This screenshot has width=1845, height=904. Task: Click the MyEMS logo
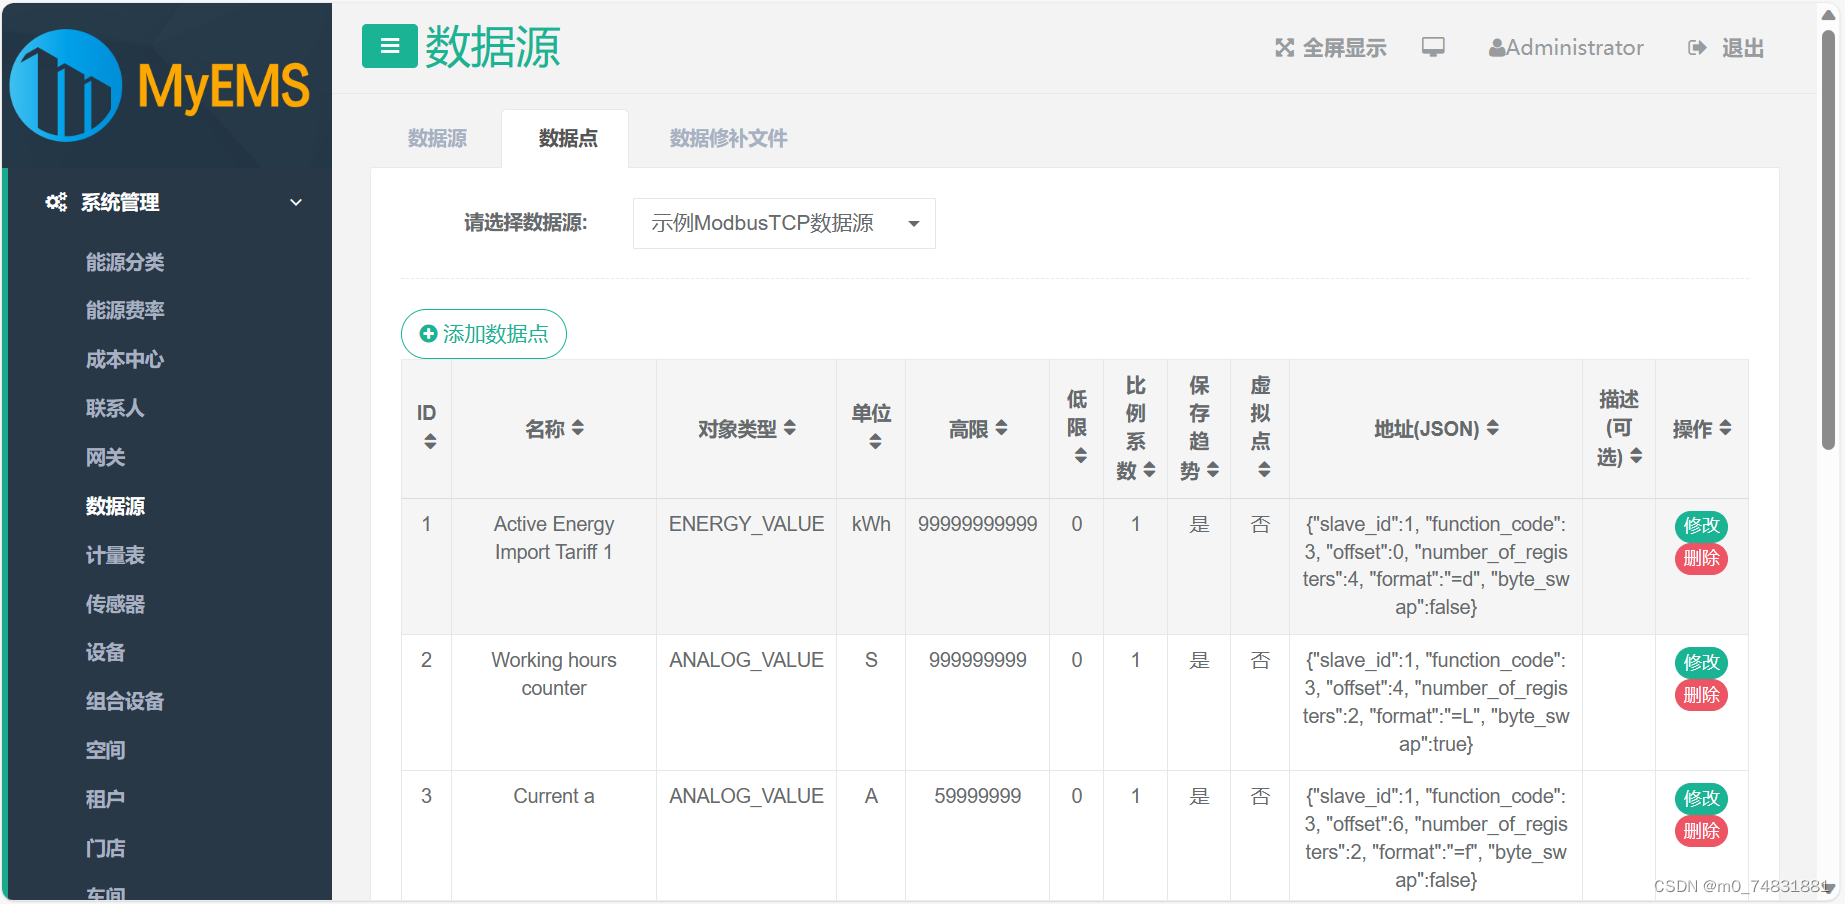[160, 85]
